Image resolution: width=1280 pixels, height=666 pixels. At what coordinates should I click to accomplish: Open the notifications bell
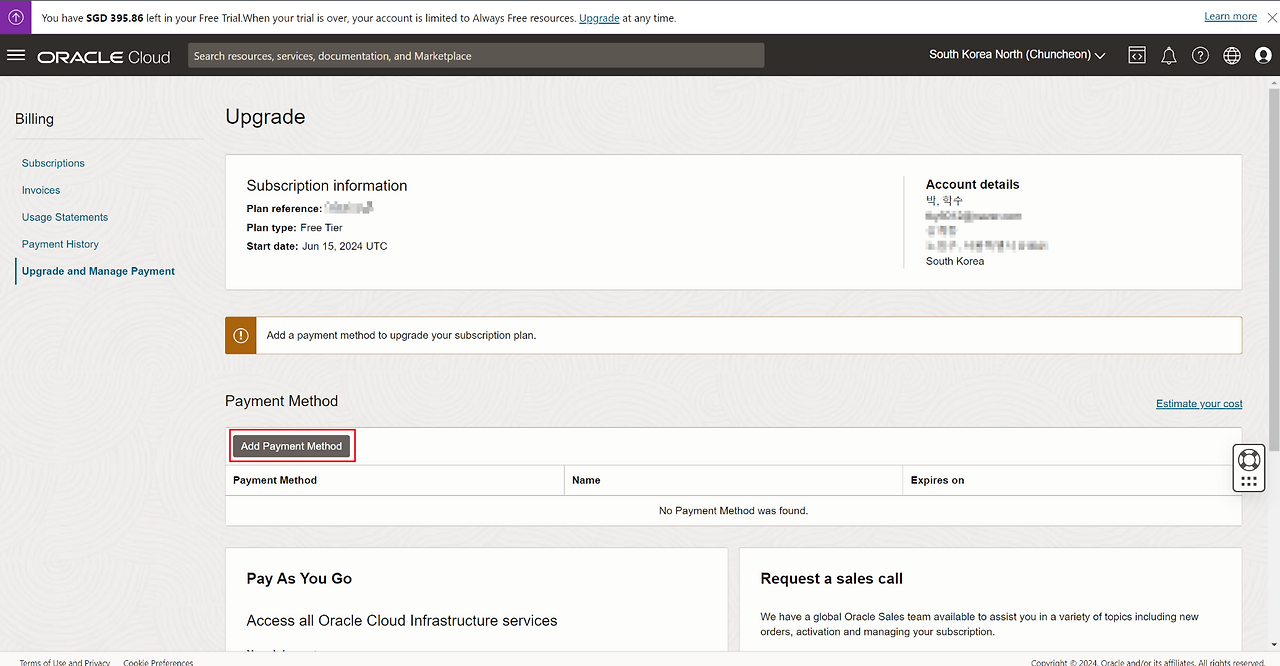[1168, 56]
